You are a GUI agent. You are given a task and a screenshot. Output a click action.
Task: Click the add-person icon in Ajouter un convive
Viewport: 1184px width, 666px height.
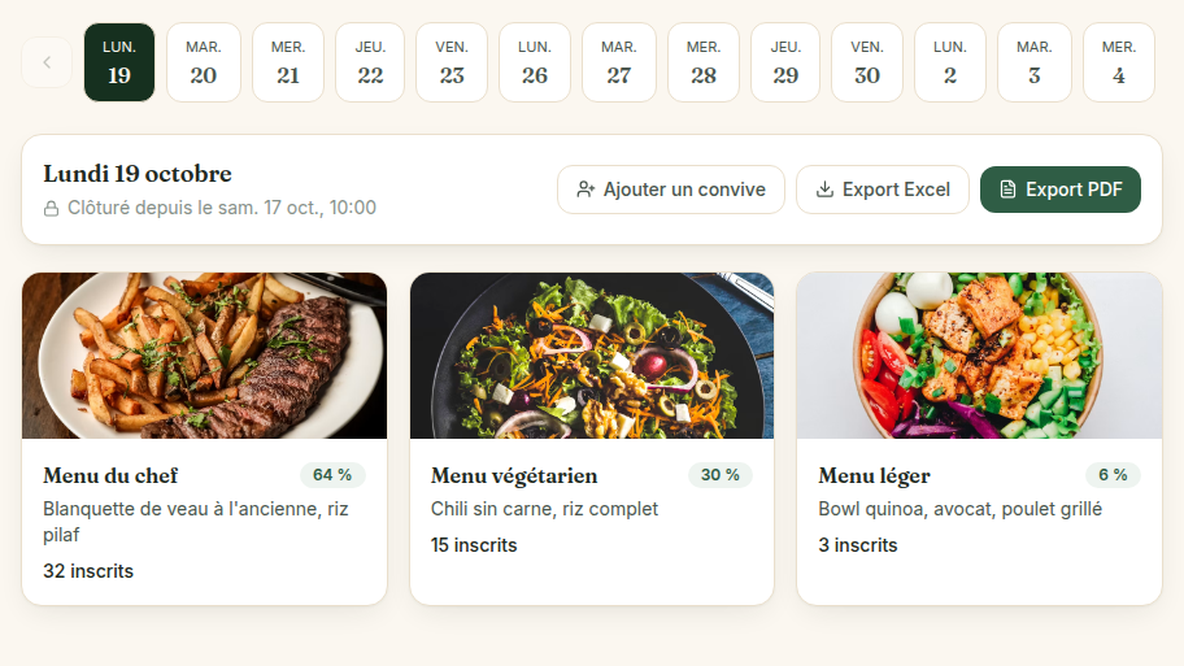[585, 190]
